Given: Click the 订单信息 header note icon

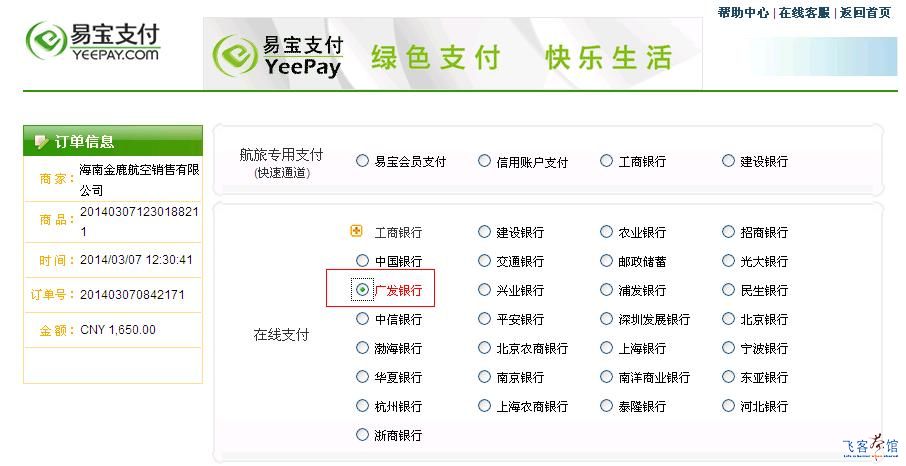Looking at the screenshot, I should click(x=41, y=142).
